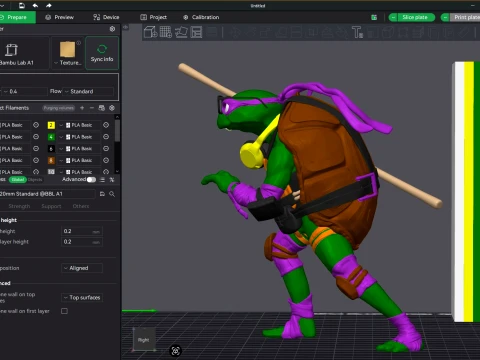Select the Support settings tab
Viewport: 480px width, 360px height.
[x=51, y=206]
